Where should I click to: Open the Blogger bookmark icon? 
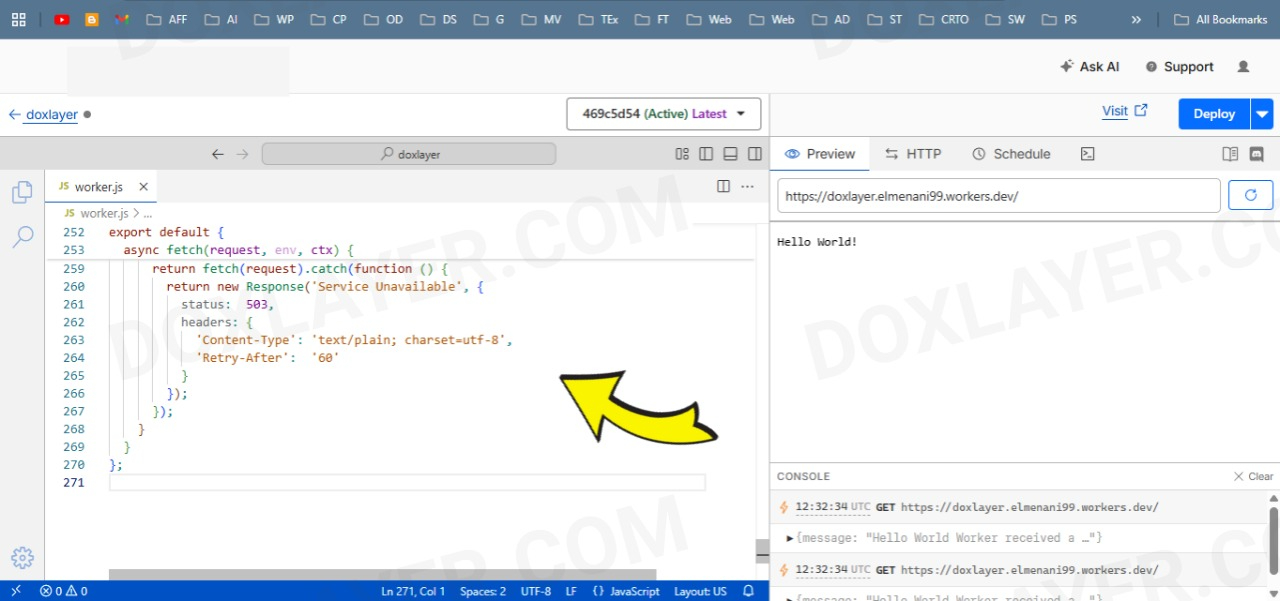click(x=92, y=19)
